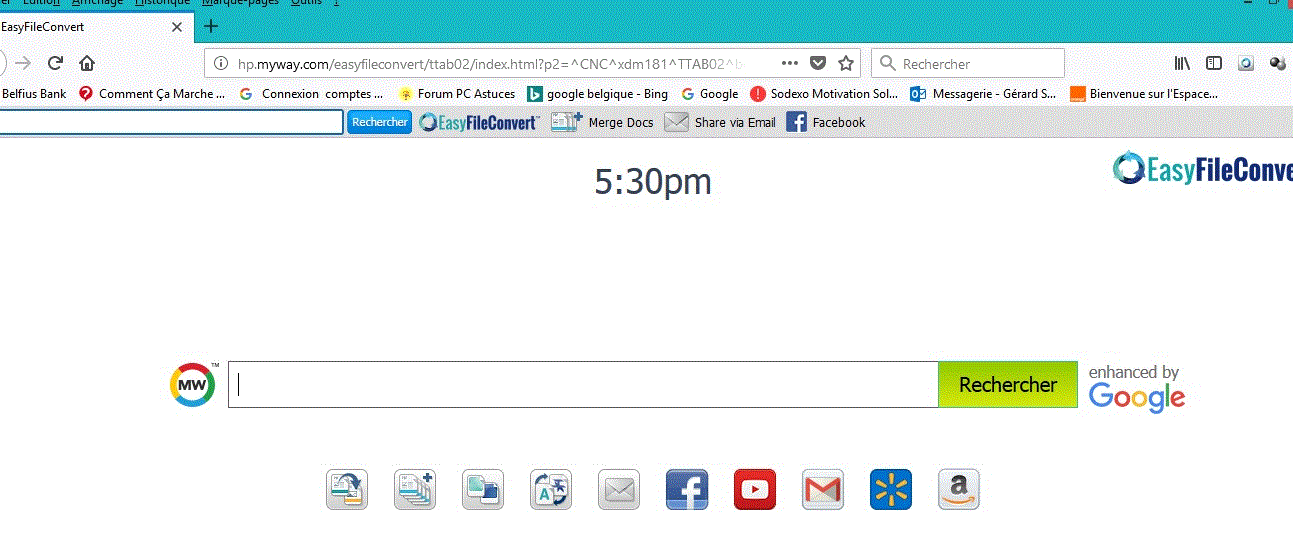
Task: Bookmark this page with the star
Action: pyautogui.click(x=846, y=63)
